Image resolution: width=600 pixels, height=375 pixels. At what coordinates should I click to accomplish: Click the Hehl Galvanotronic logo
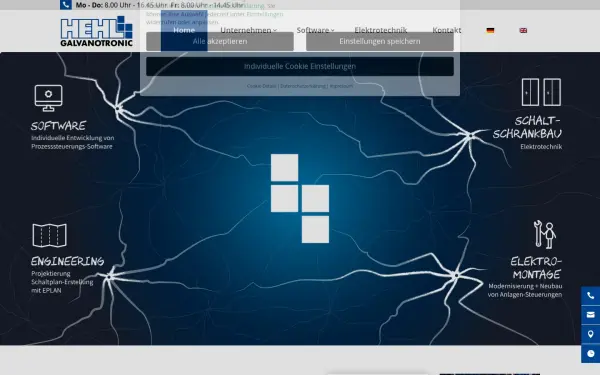coord(96,31)
